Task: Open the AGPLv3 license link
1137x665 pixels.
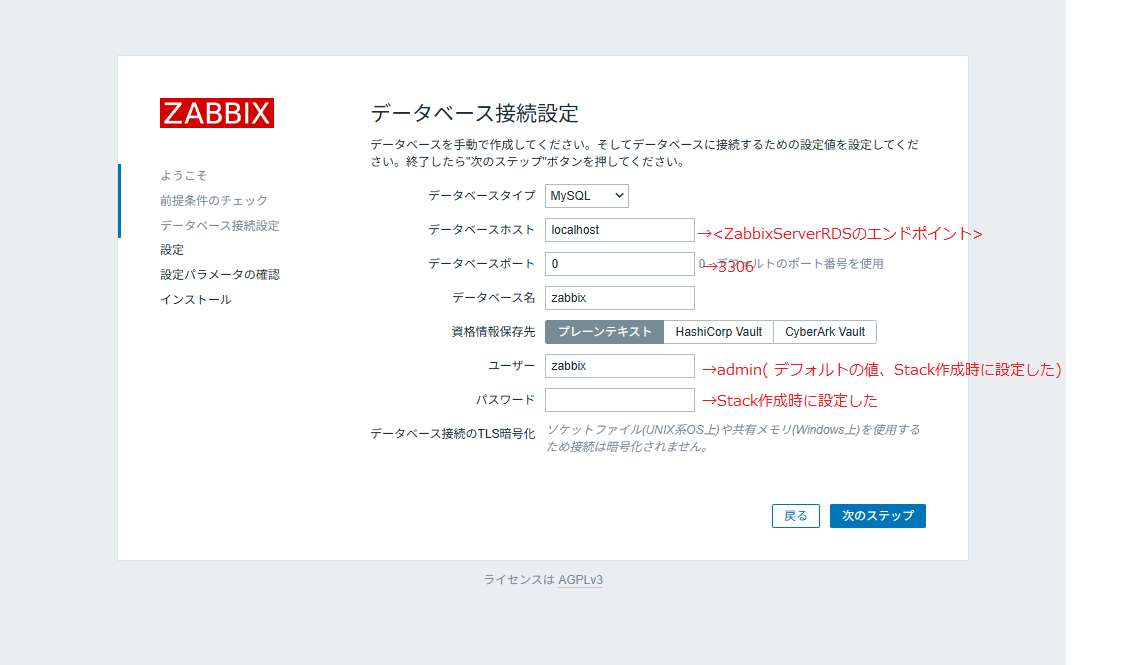Action: [x=581, y=579]
